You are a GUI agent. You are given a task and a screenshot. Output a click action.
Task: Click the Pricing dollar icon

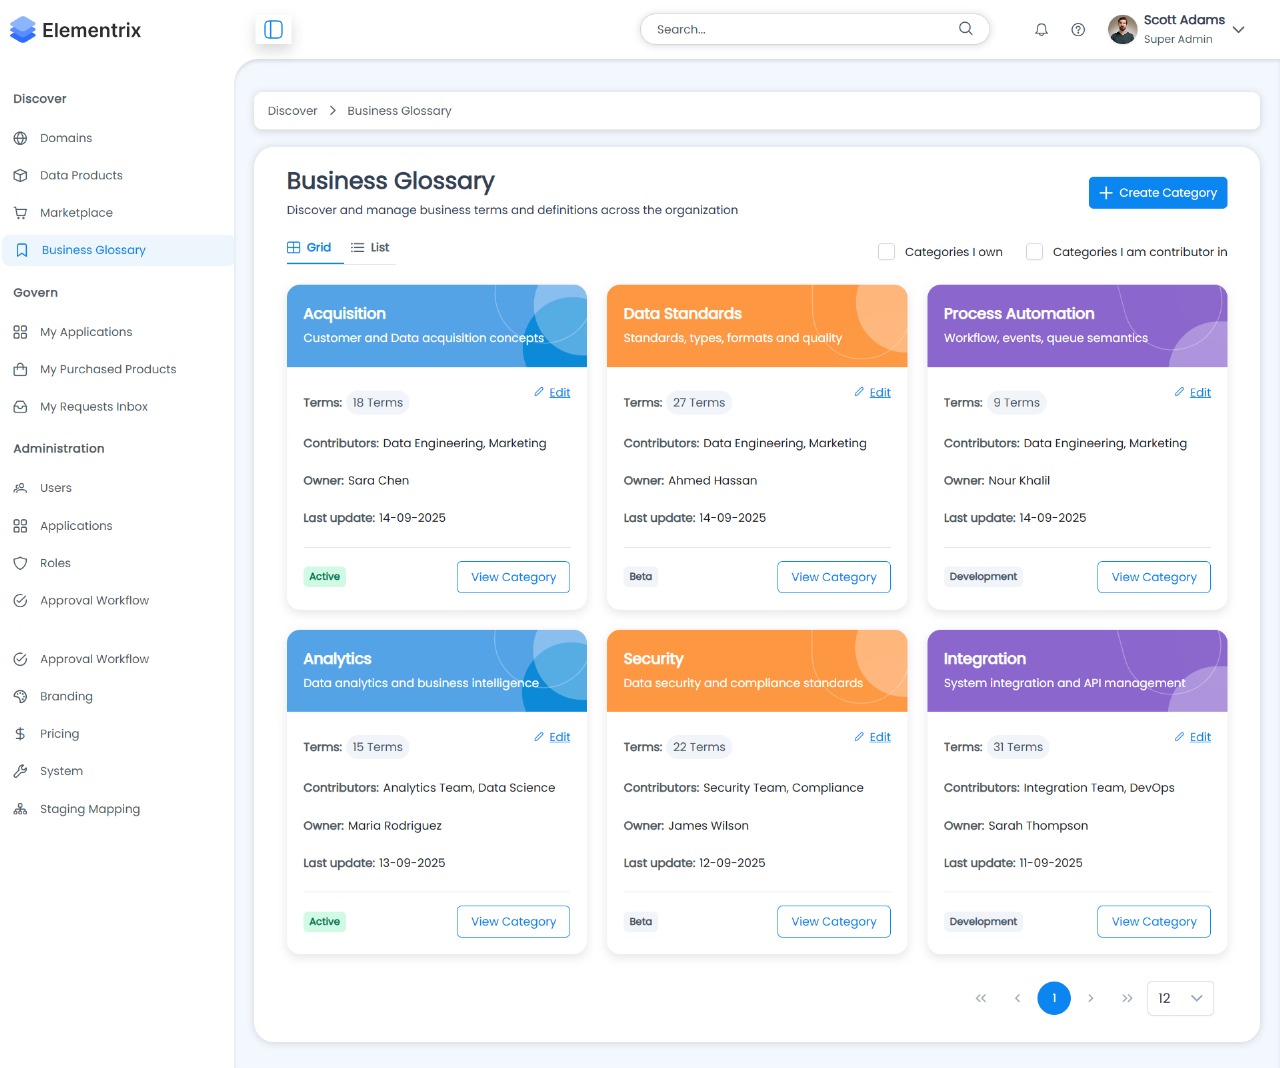coord(20,734)
